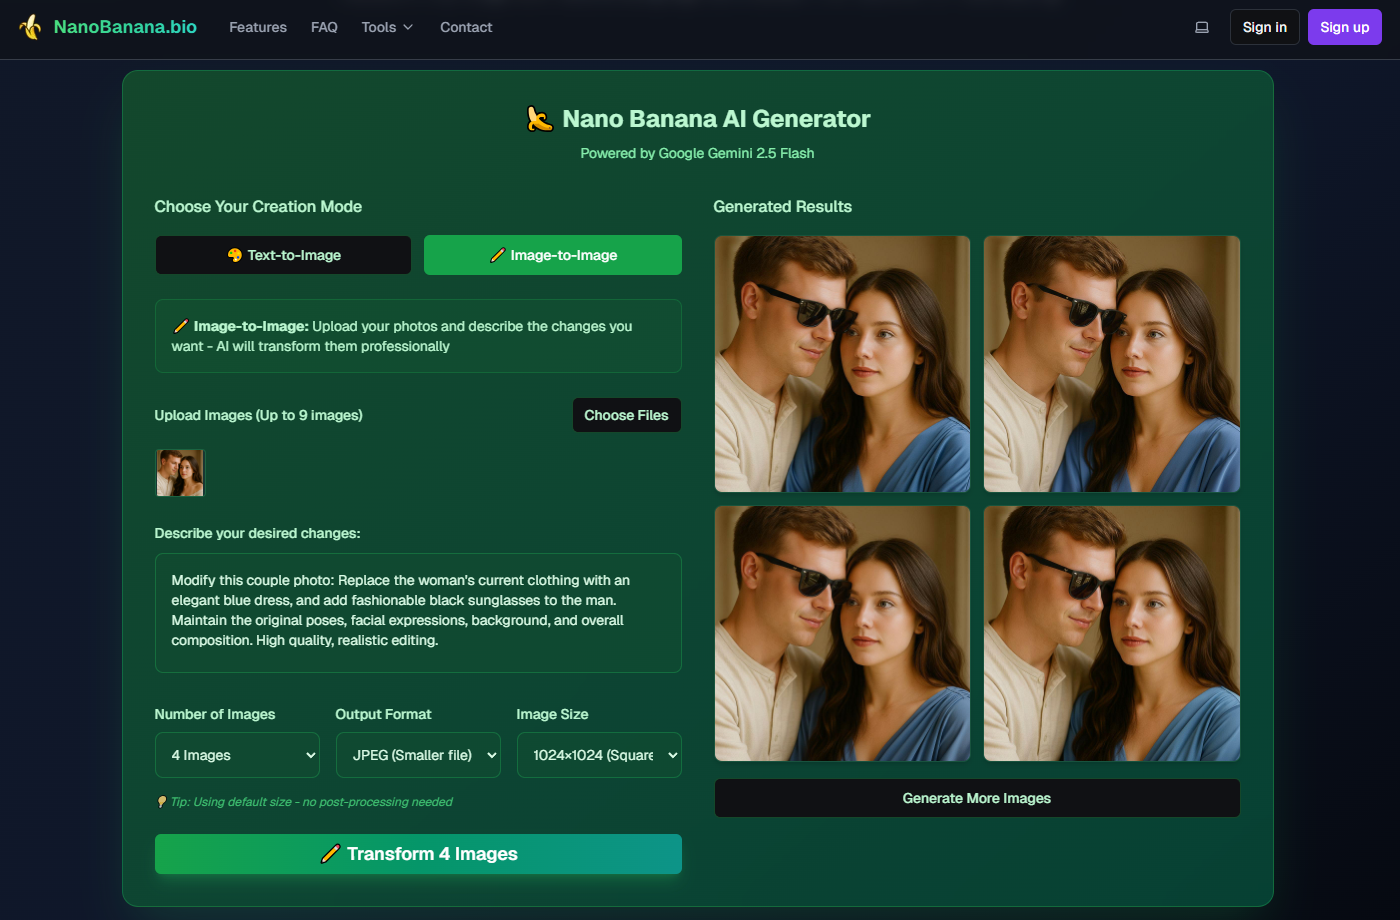
Task: Click the NanoBanana banana logo icon
Action: point(31,27)
